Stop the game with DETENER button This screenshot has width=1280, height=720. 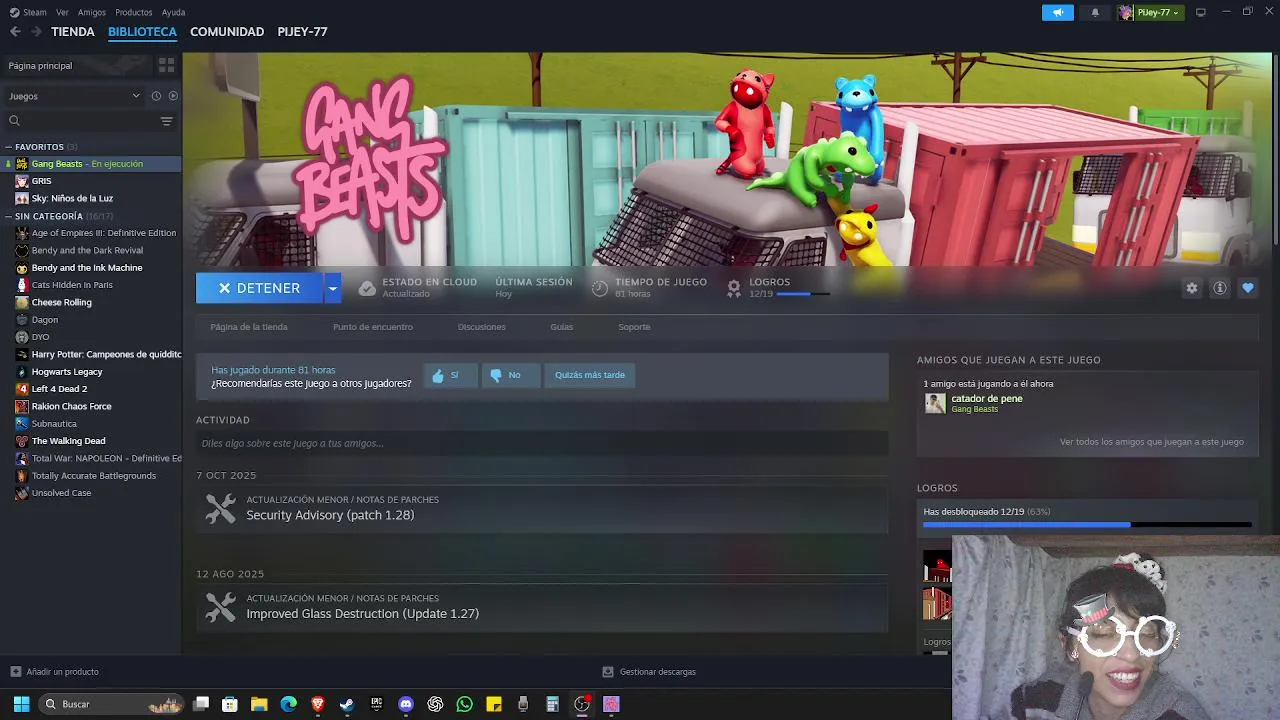pyautogui.click(x=259, y=288)
